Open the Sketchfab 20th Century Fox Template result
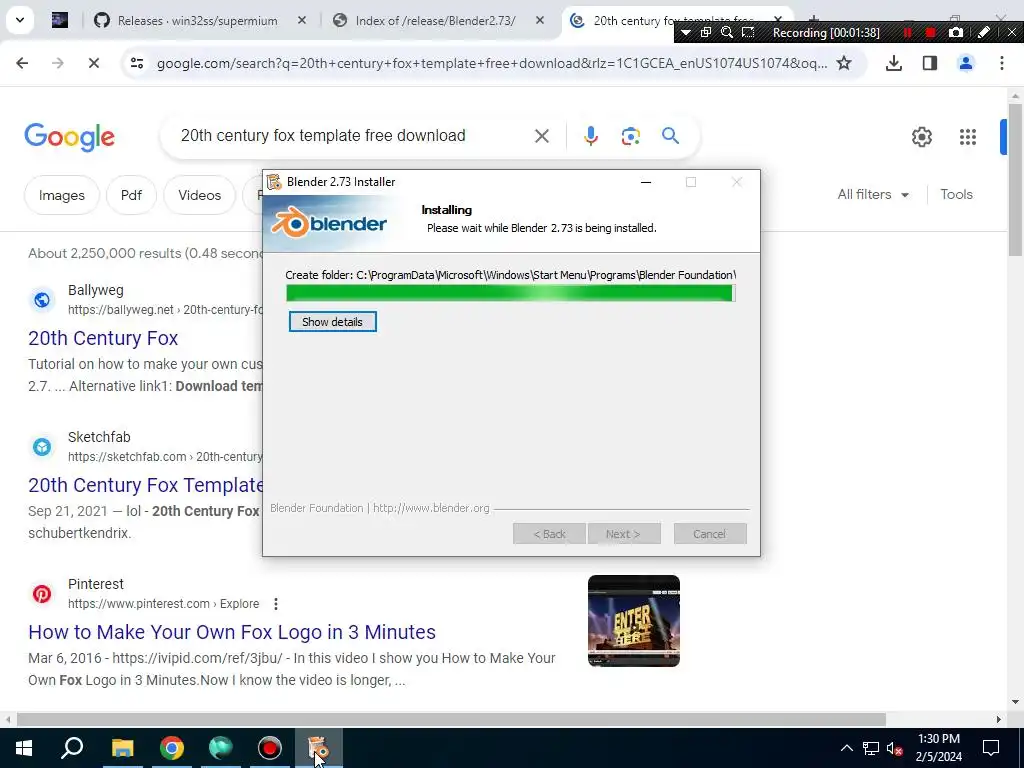Image resolution: width=1024 pixels, height=768 pixels. tap(146, 485)
